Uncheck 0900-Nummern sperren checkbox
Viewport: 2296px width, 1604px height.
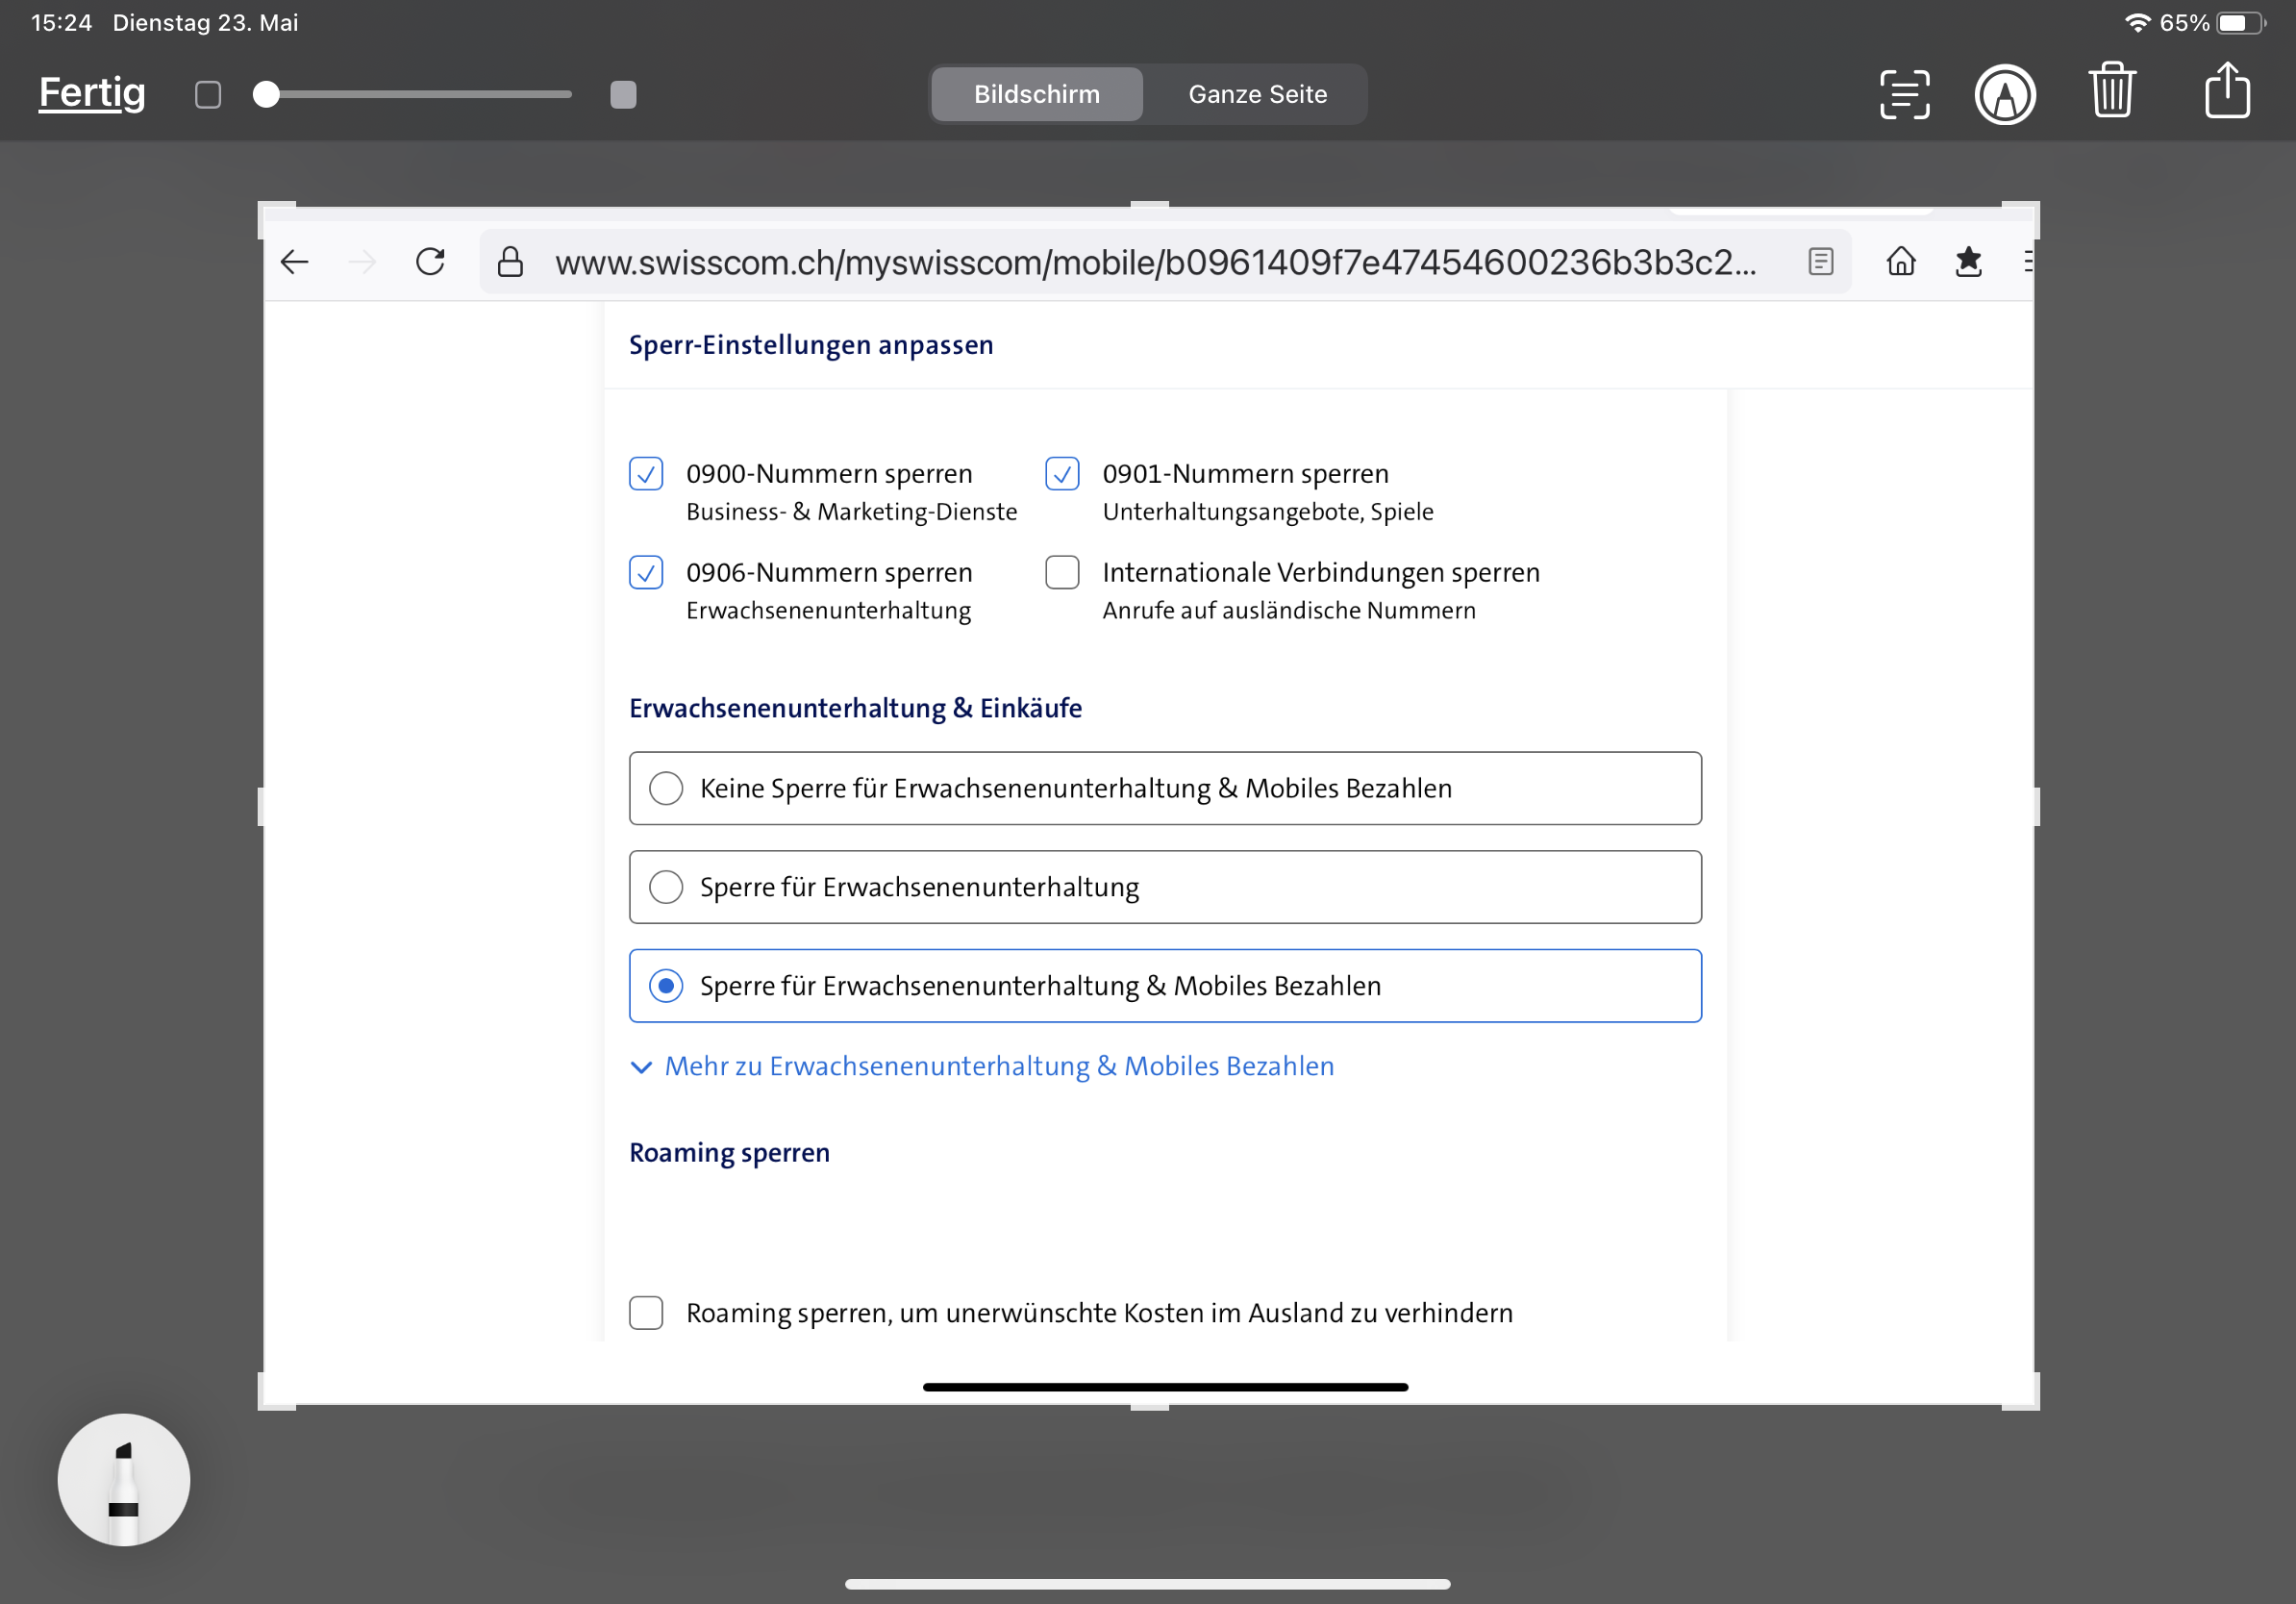[x=646, y=473]
